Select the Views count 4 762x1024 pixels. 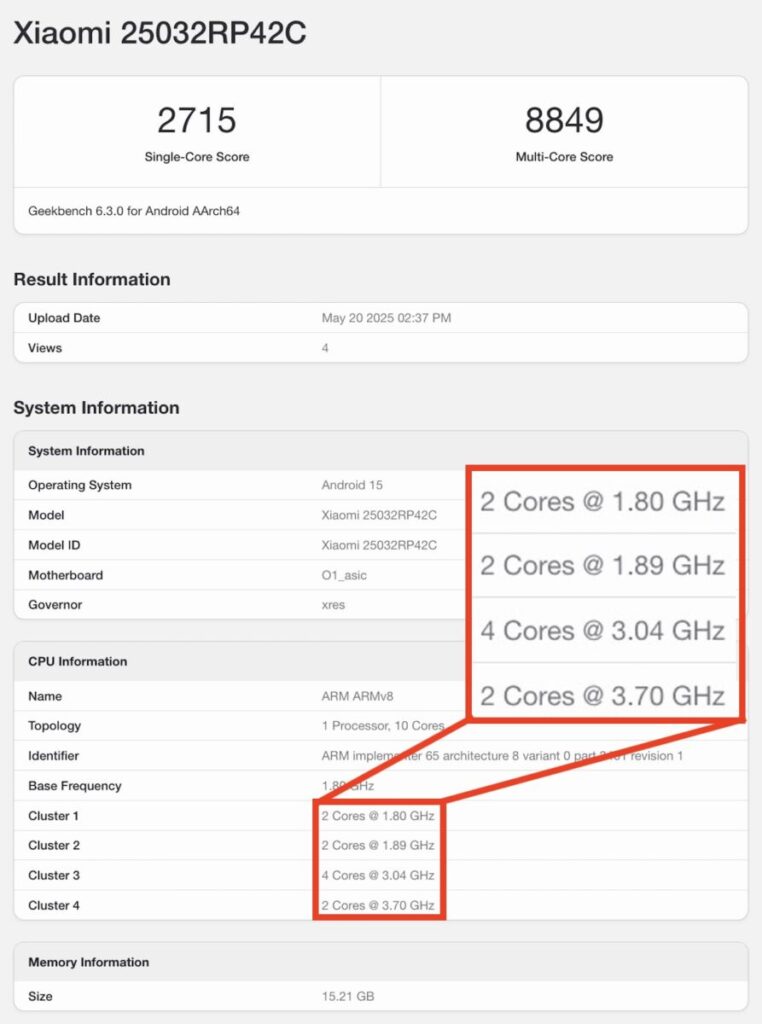[x=325, y=348]
